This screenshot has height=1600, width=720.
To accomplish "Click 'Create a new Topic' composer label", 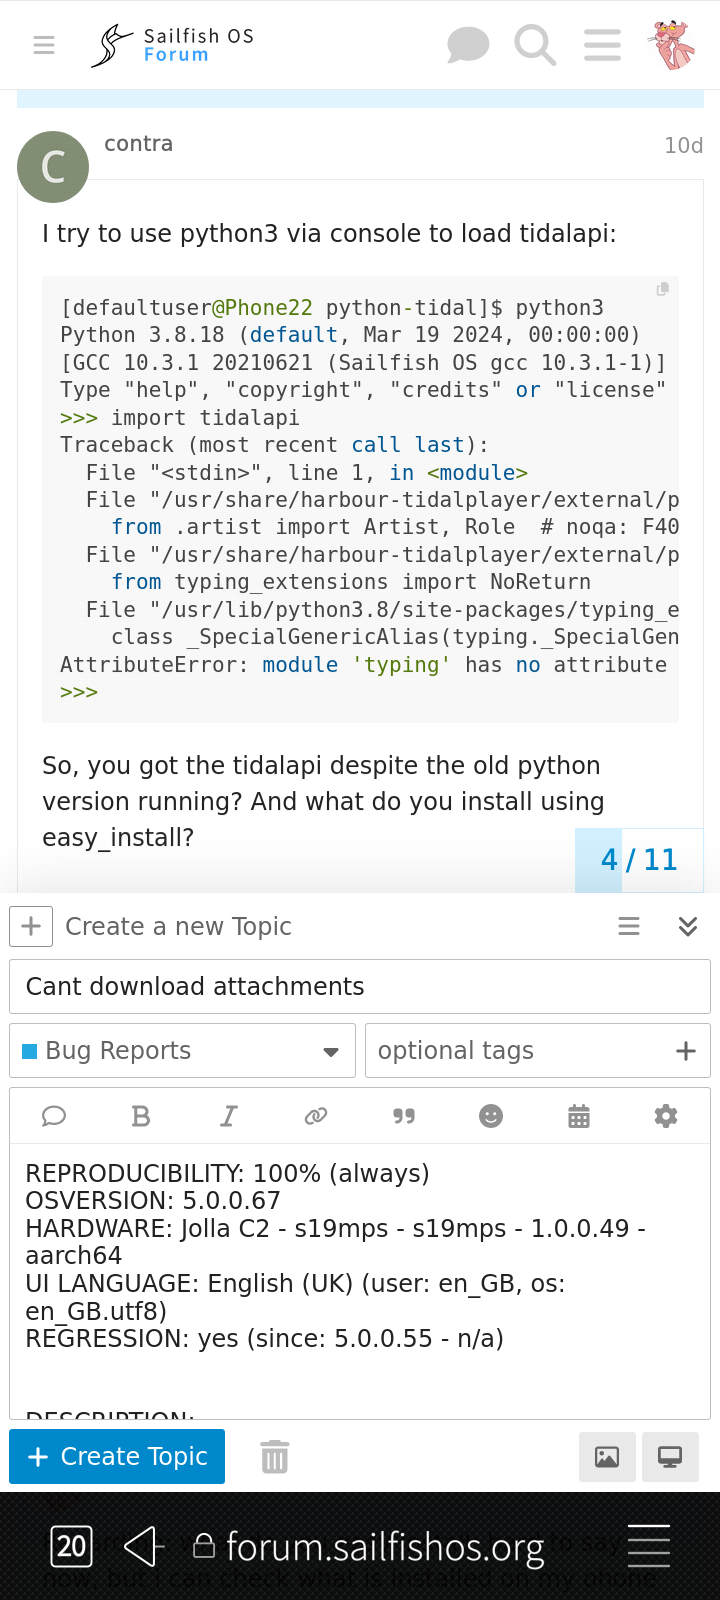I will tap(178, 927).
